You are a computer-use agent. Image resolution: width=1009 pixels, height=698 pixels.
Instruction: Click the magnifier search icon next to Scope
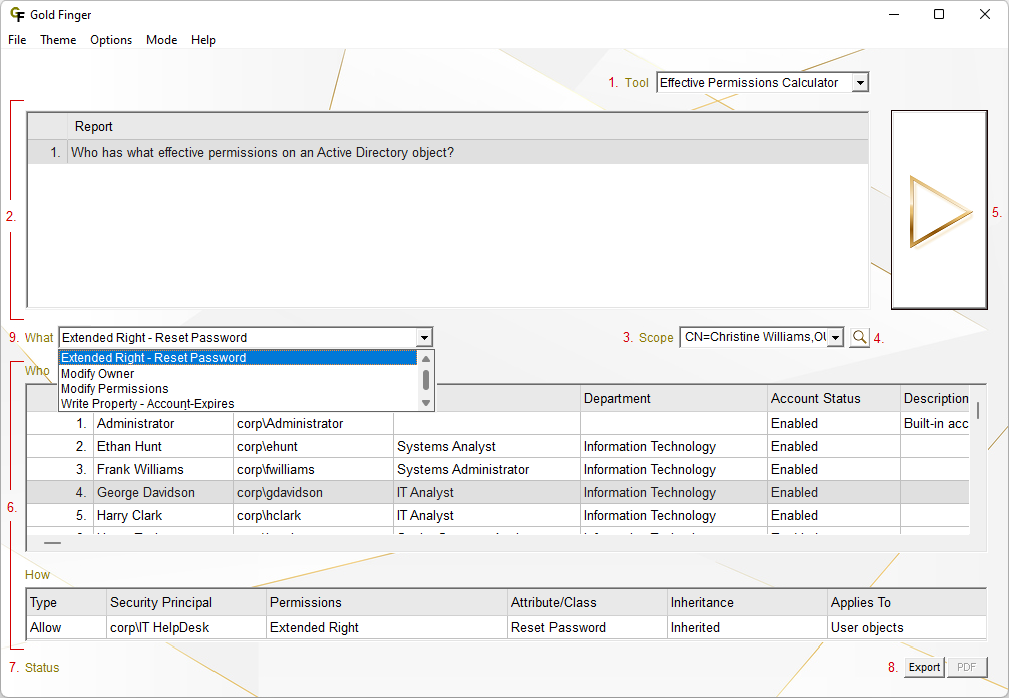click(x=859, y=337)
